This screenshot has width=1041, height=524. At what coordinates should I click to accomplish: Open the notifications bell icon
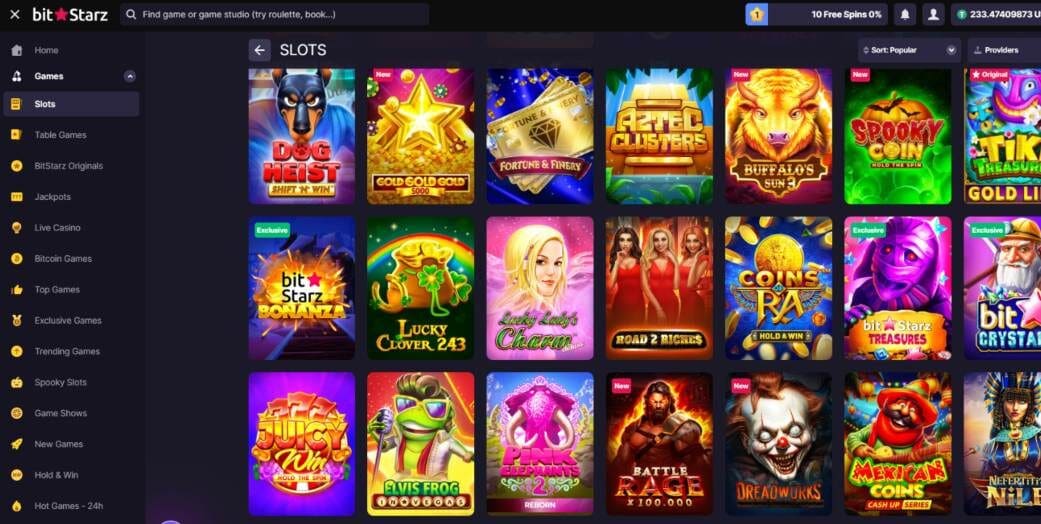click(x=904, y=14)
